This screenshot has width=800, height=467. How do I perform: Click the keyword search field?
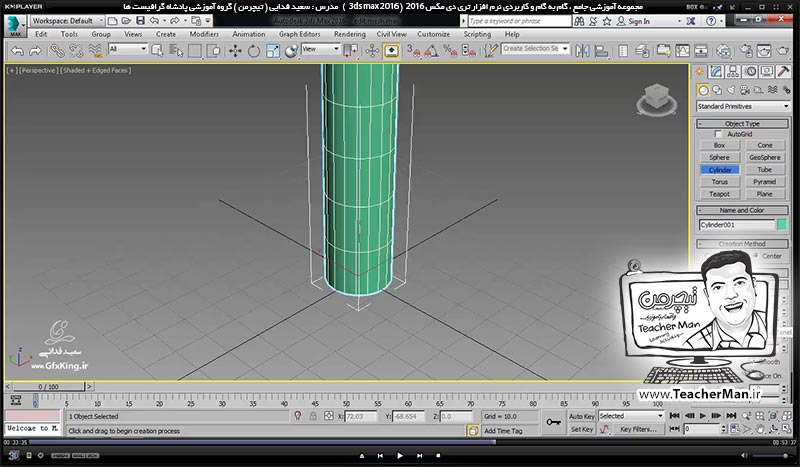pyautogui.click(x=519, y=21)
